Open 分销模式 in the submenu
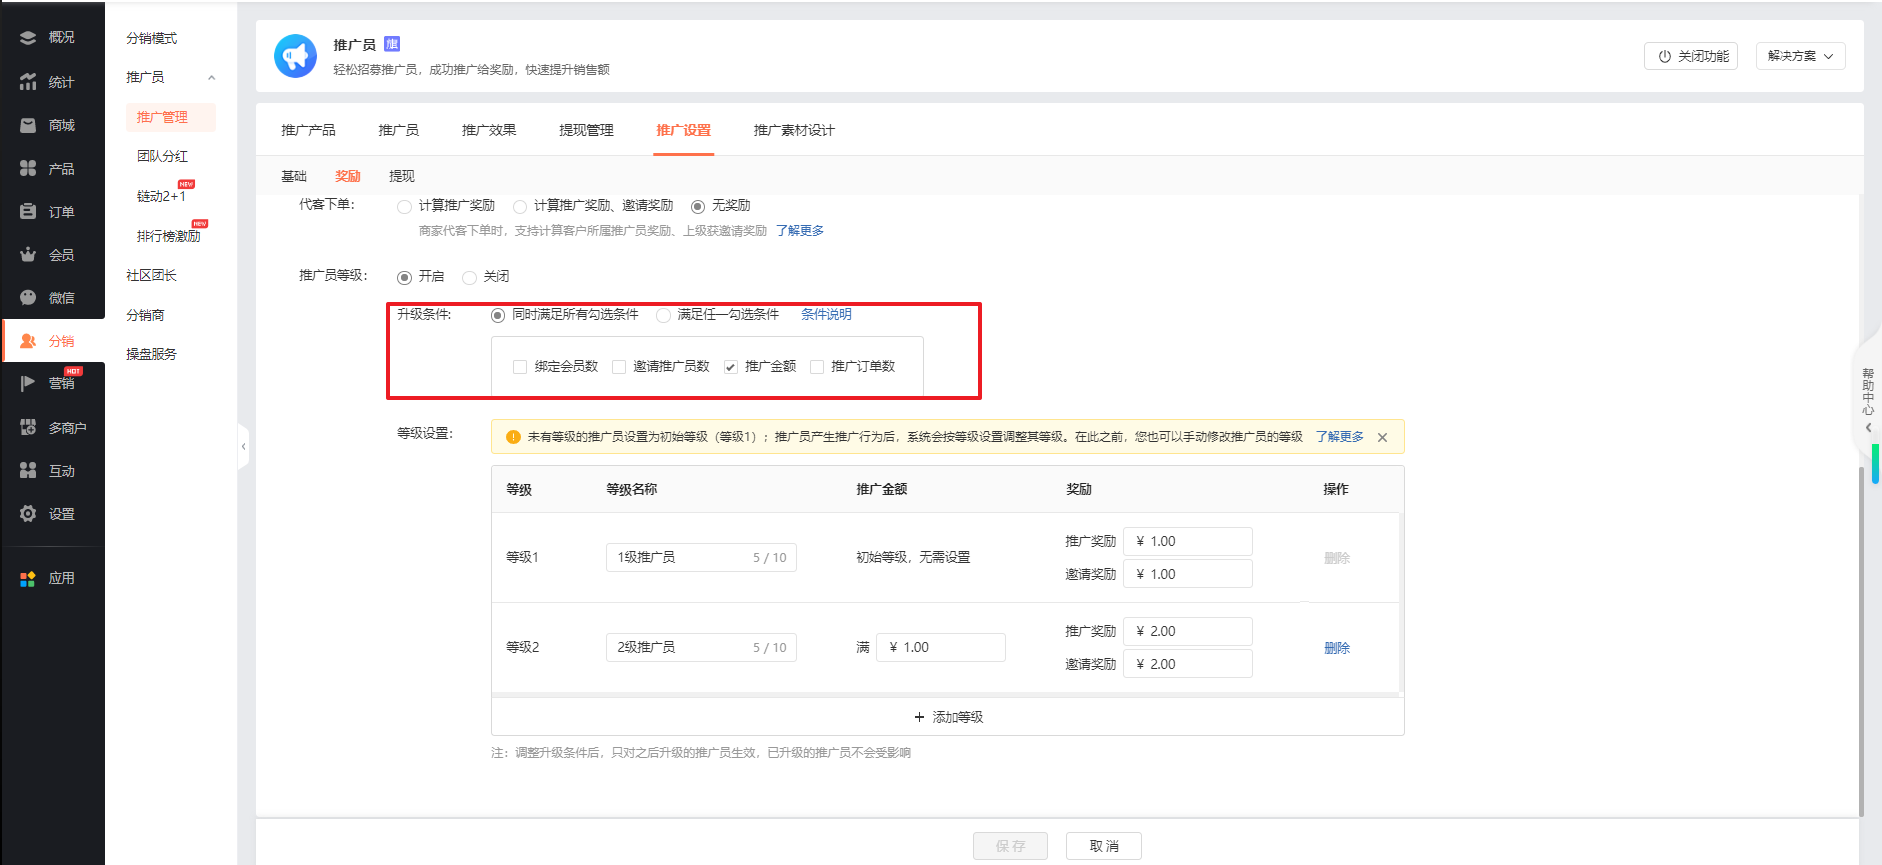Image resolution: width=1882 pixels, height=865 pixels. coord(152,38)
